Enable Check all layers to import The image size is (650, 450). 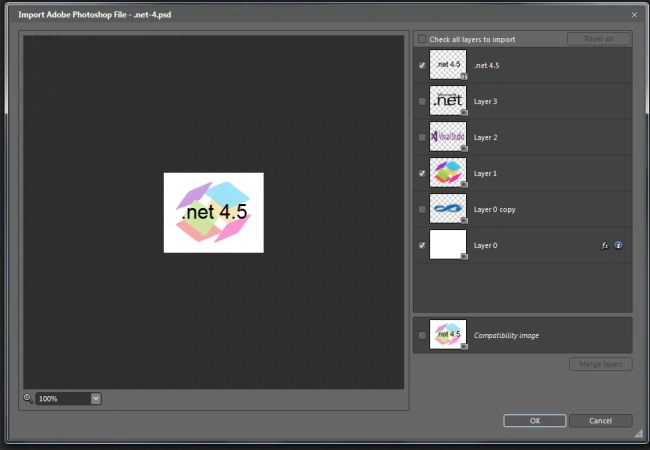click(x=422, y=39)
